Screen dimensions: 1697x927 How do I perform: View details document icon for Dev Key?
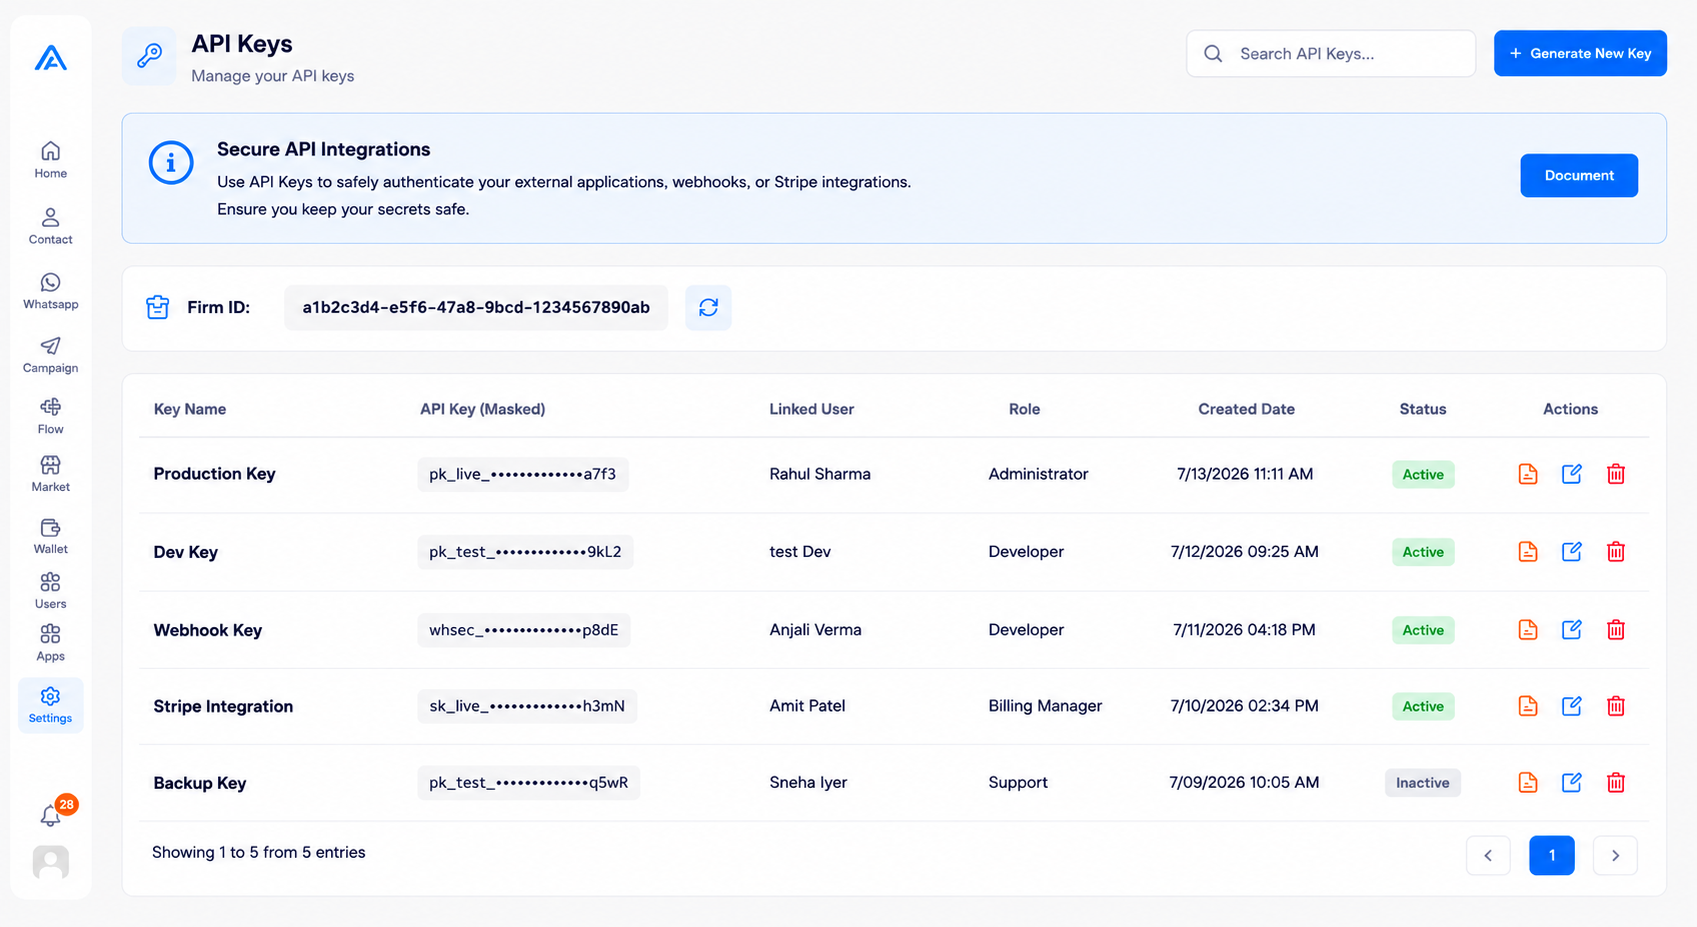(1527, 551)
